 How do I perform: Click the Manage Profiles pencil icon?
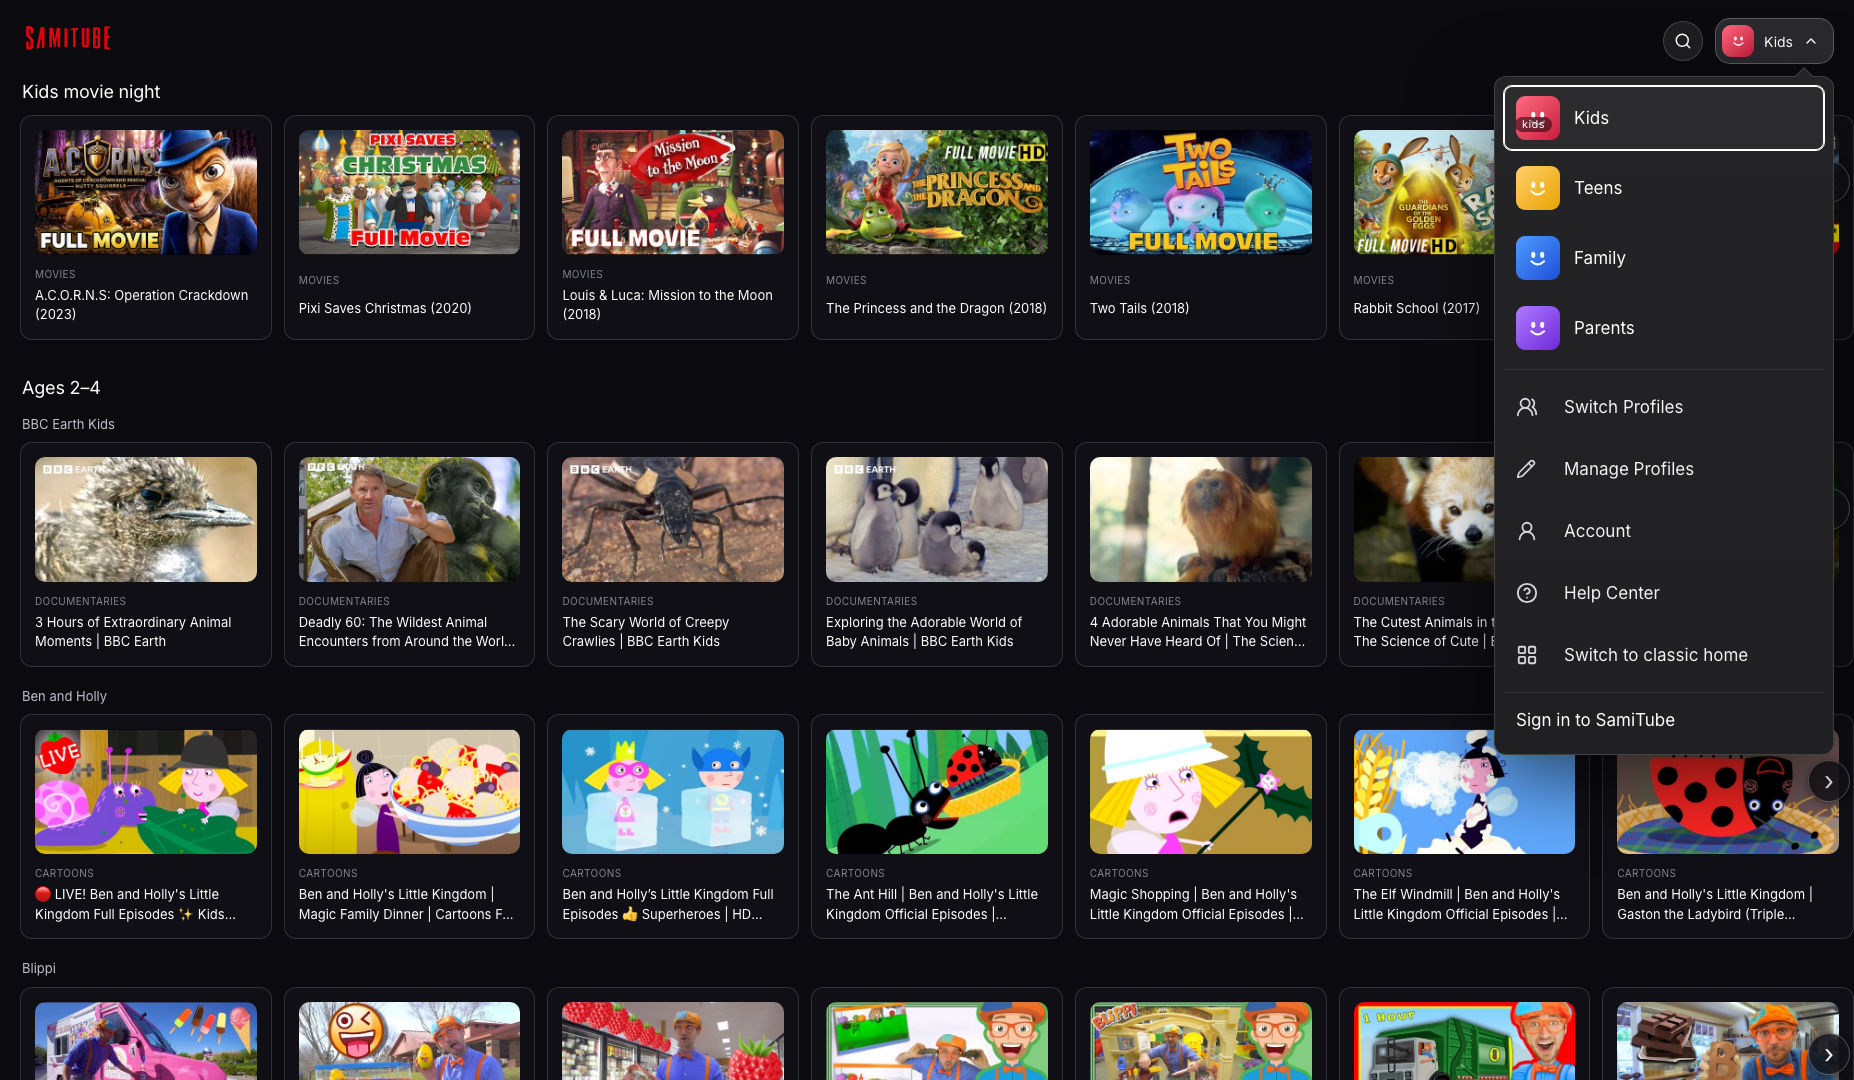1527,469
